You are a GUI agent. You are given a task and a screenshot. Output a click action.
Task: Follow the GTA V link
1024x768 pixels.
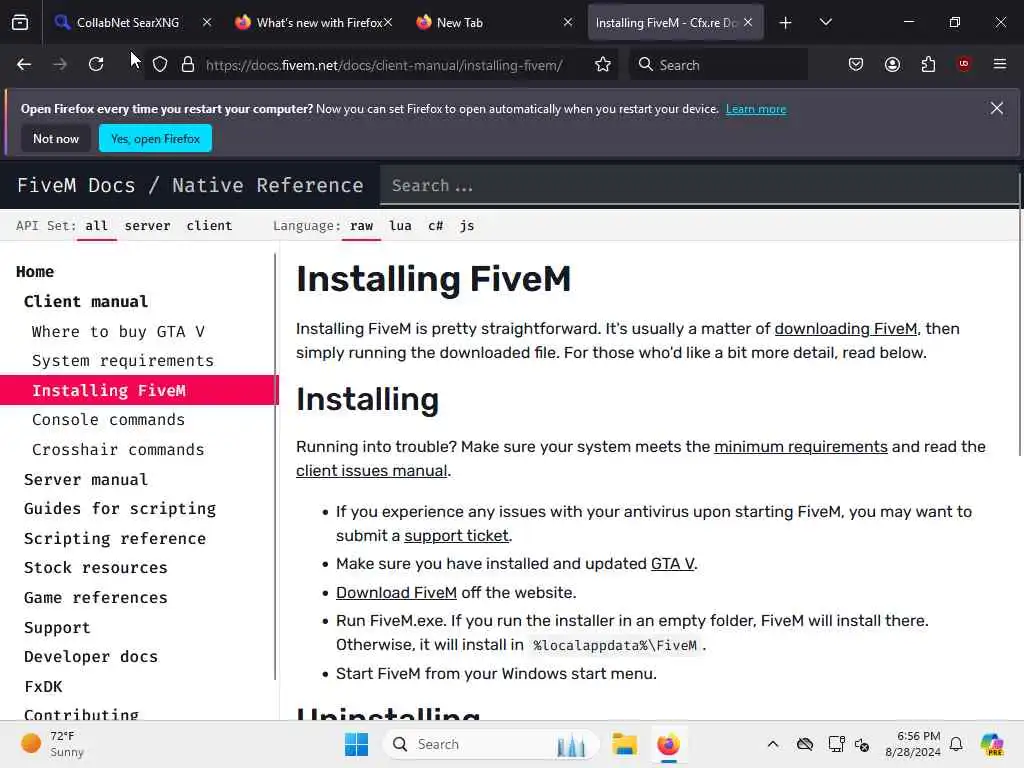(x=672, y=564)
